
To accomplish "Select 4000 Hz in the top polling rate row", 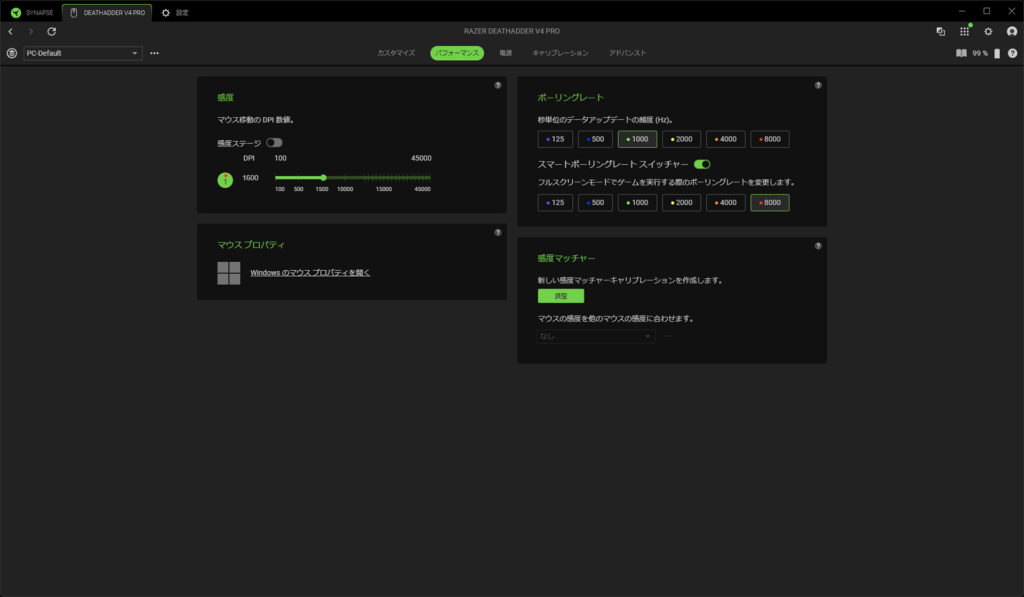I will pyautogui.click(x=726, y=139).
